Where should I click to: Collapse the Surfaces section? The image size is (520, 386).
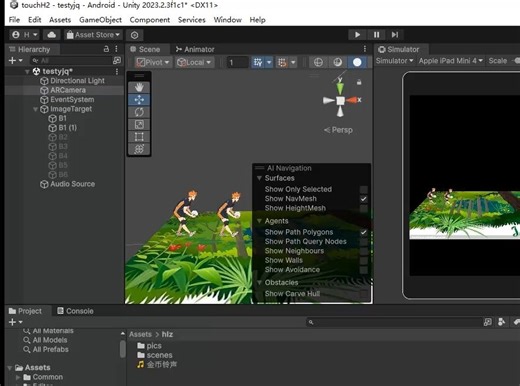[x=259, y=178]
